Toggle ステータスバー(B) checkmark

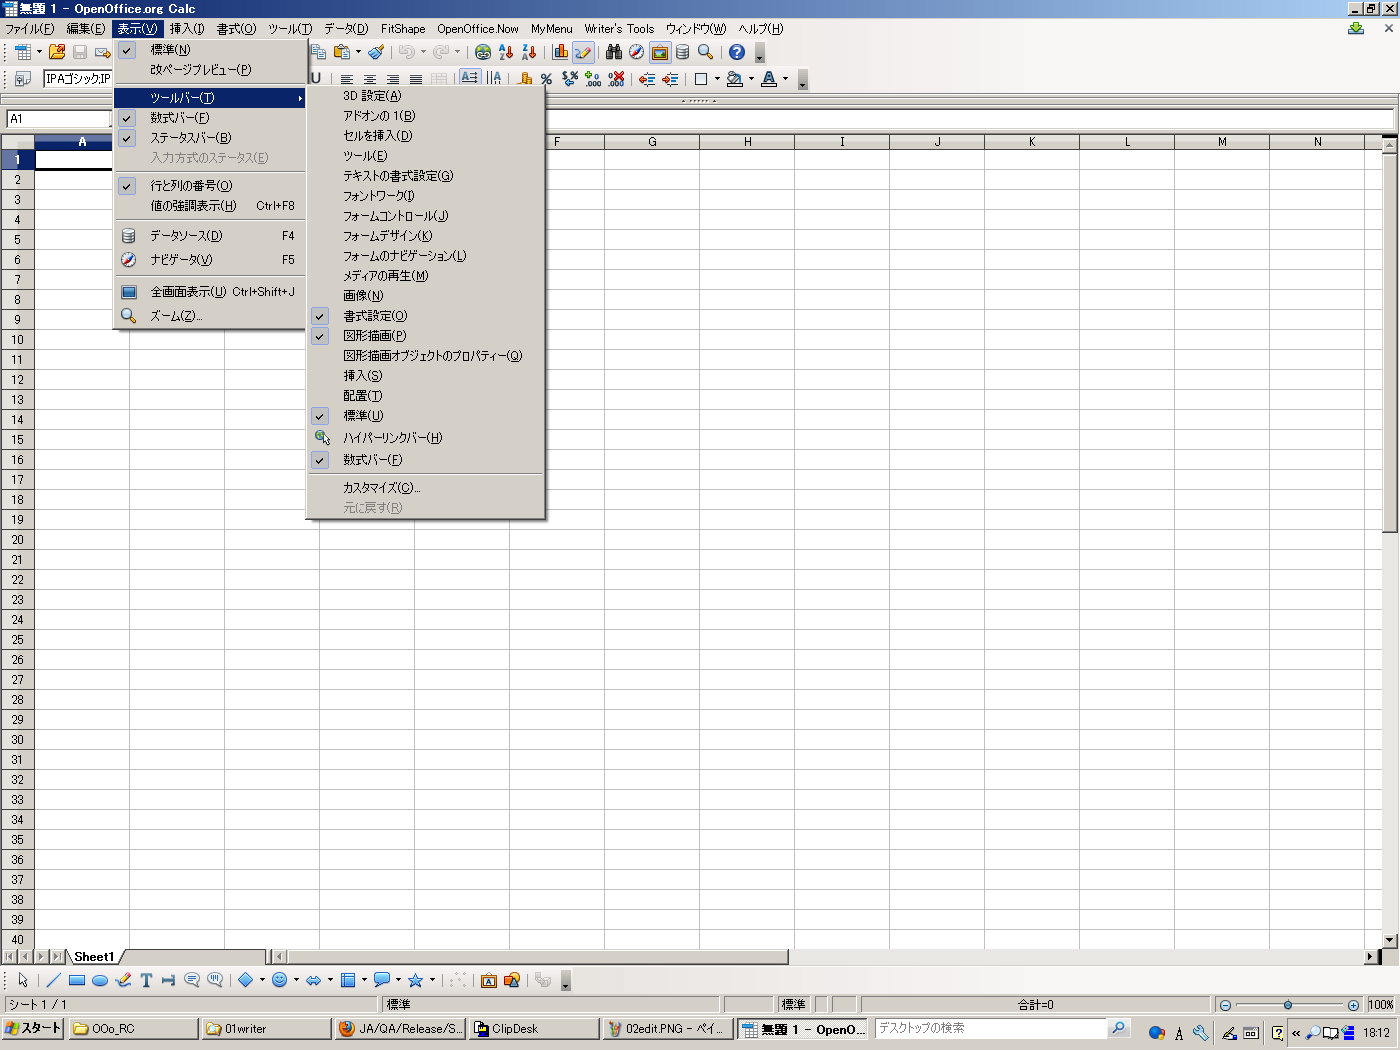[210, 138]
